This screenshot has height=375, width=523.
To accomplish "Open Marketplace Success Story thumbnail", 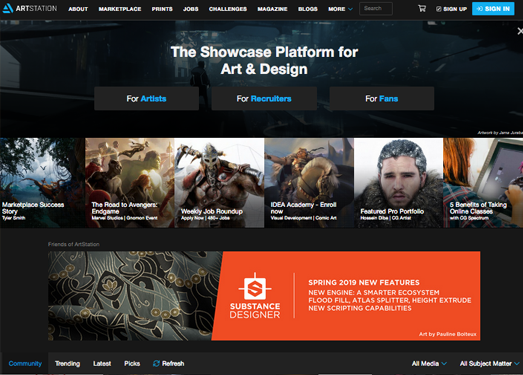I will [x=42, y=183].
